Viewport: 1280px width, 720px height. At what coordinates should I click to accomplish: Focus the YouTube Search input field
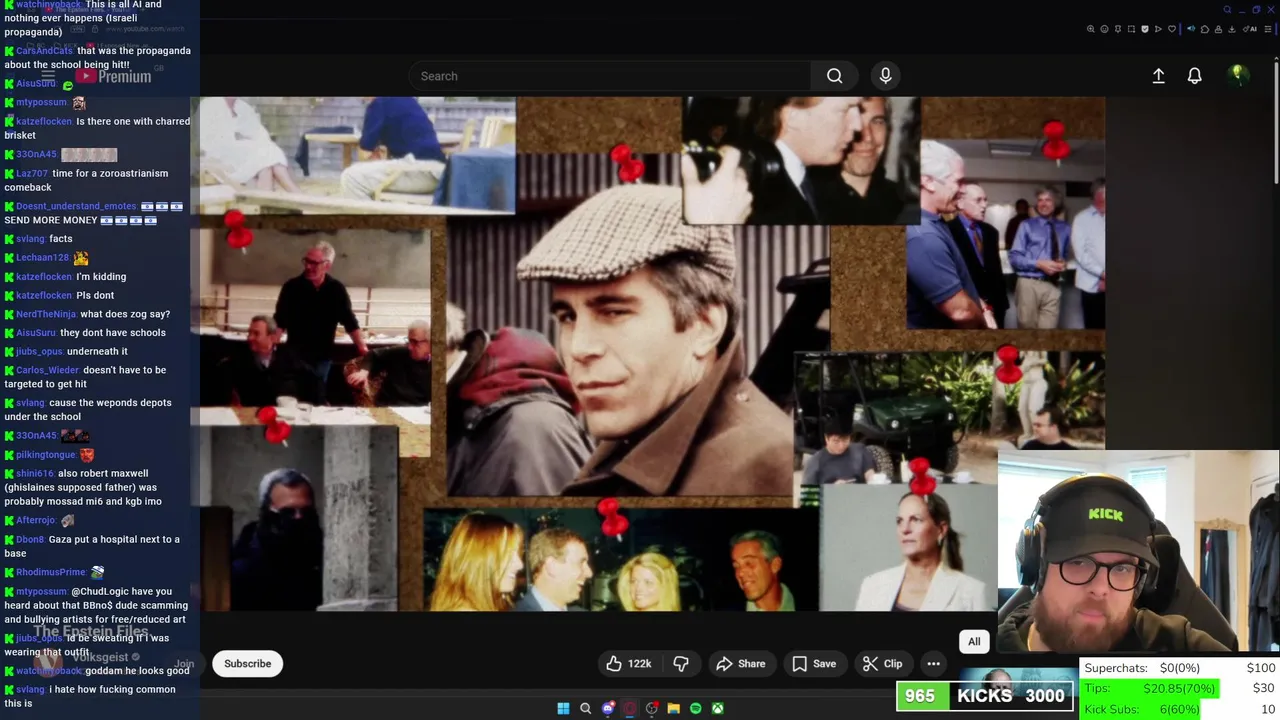tap(610, 76)
